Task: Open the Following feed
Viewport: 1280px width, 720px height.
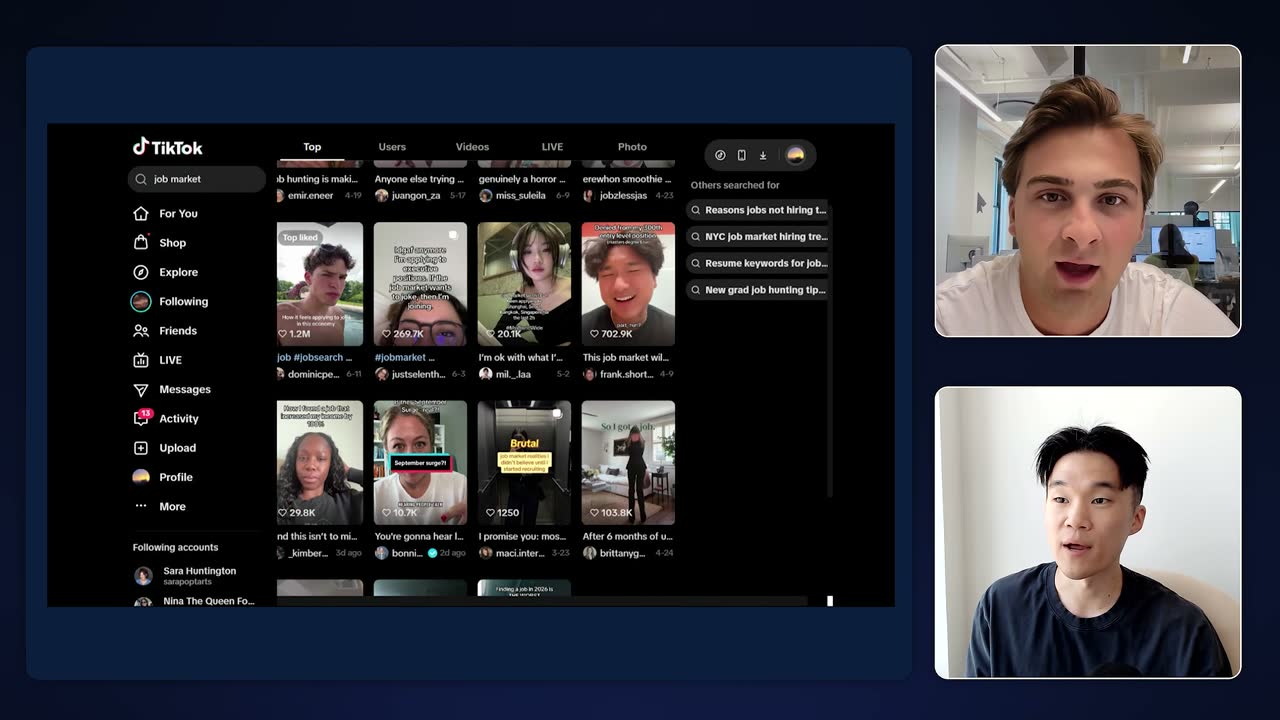Action: tap(170, 301)
